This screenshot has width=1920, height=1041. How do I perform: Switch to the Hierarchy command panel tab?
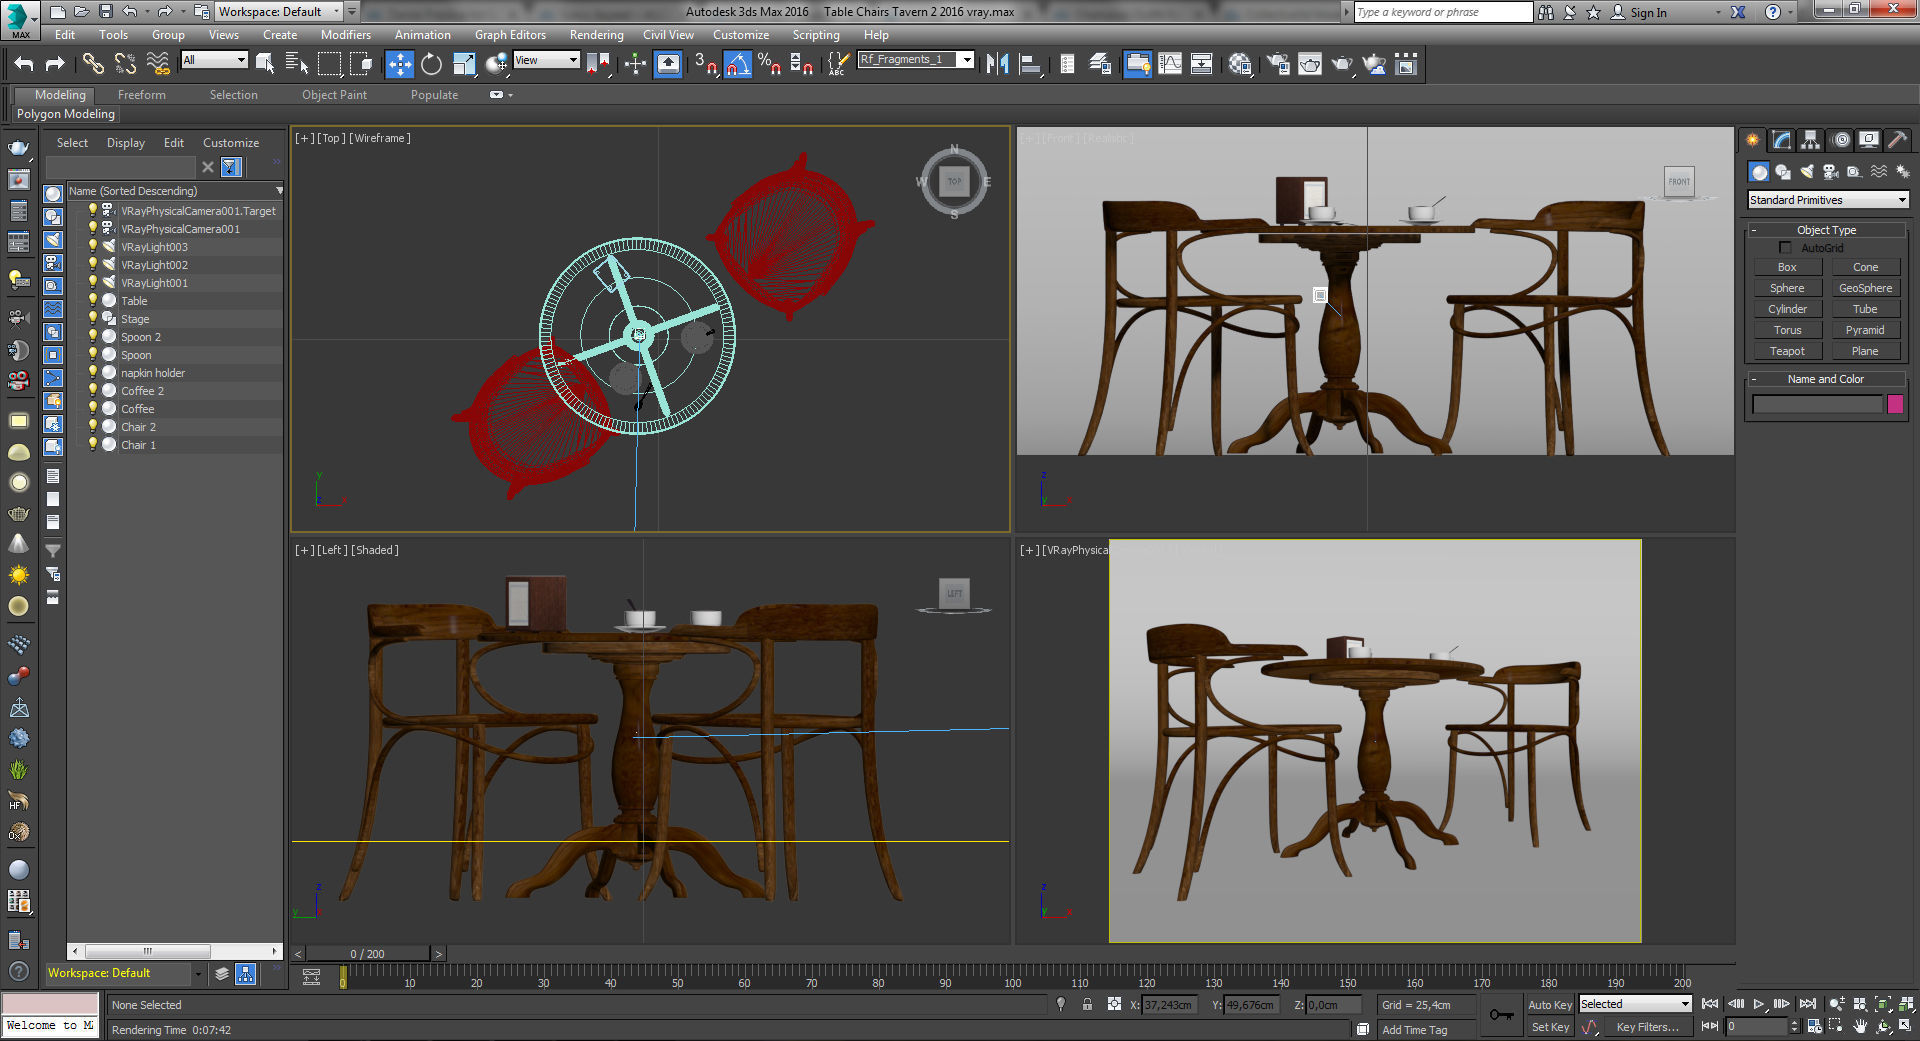(1810, 140)
